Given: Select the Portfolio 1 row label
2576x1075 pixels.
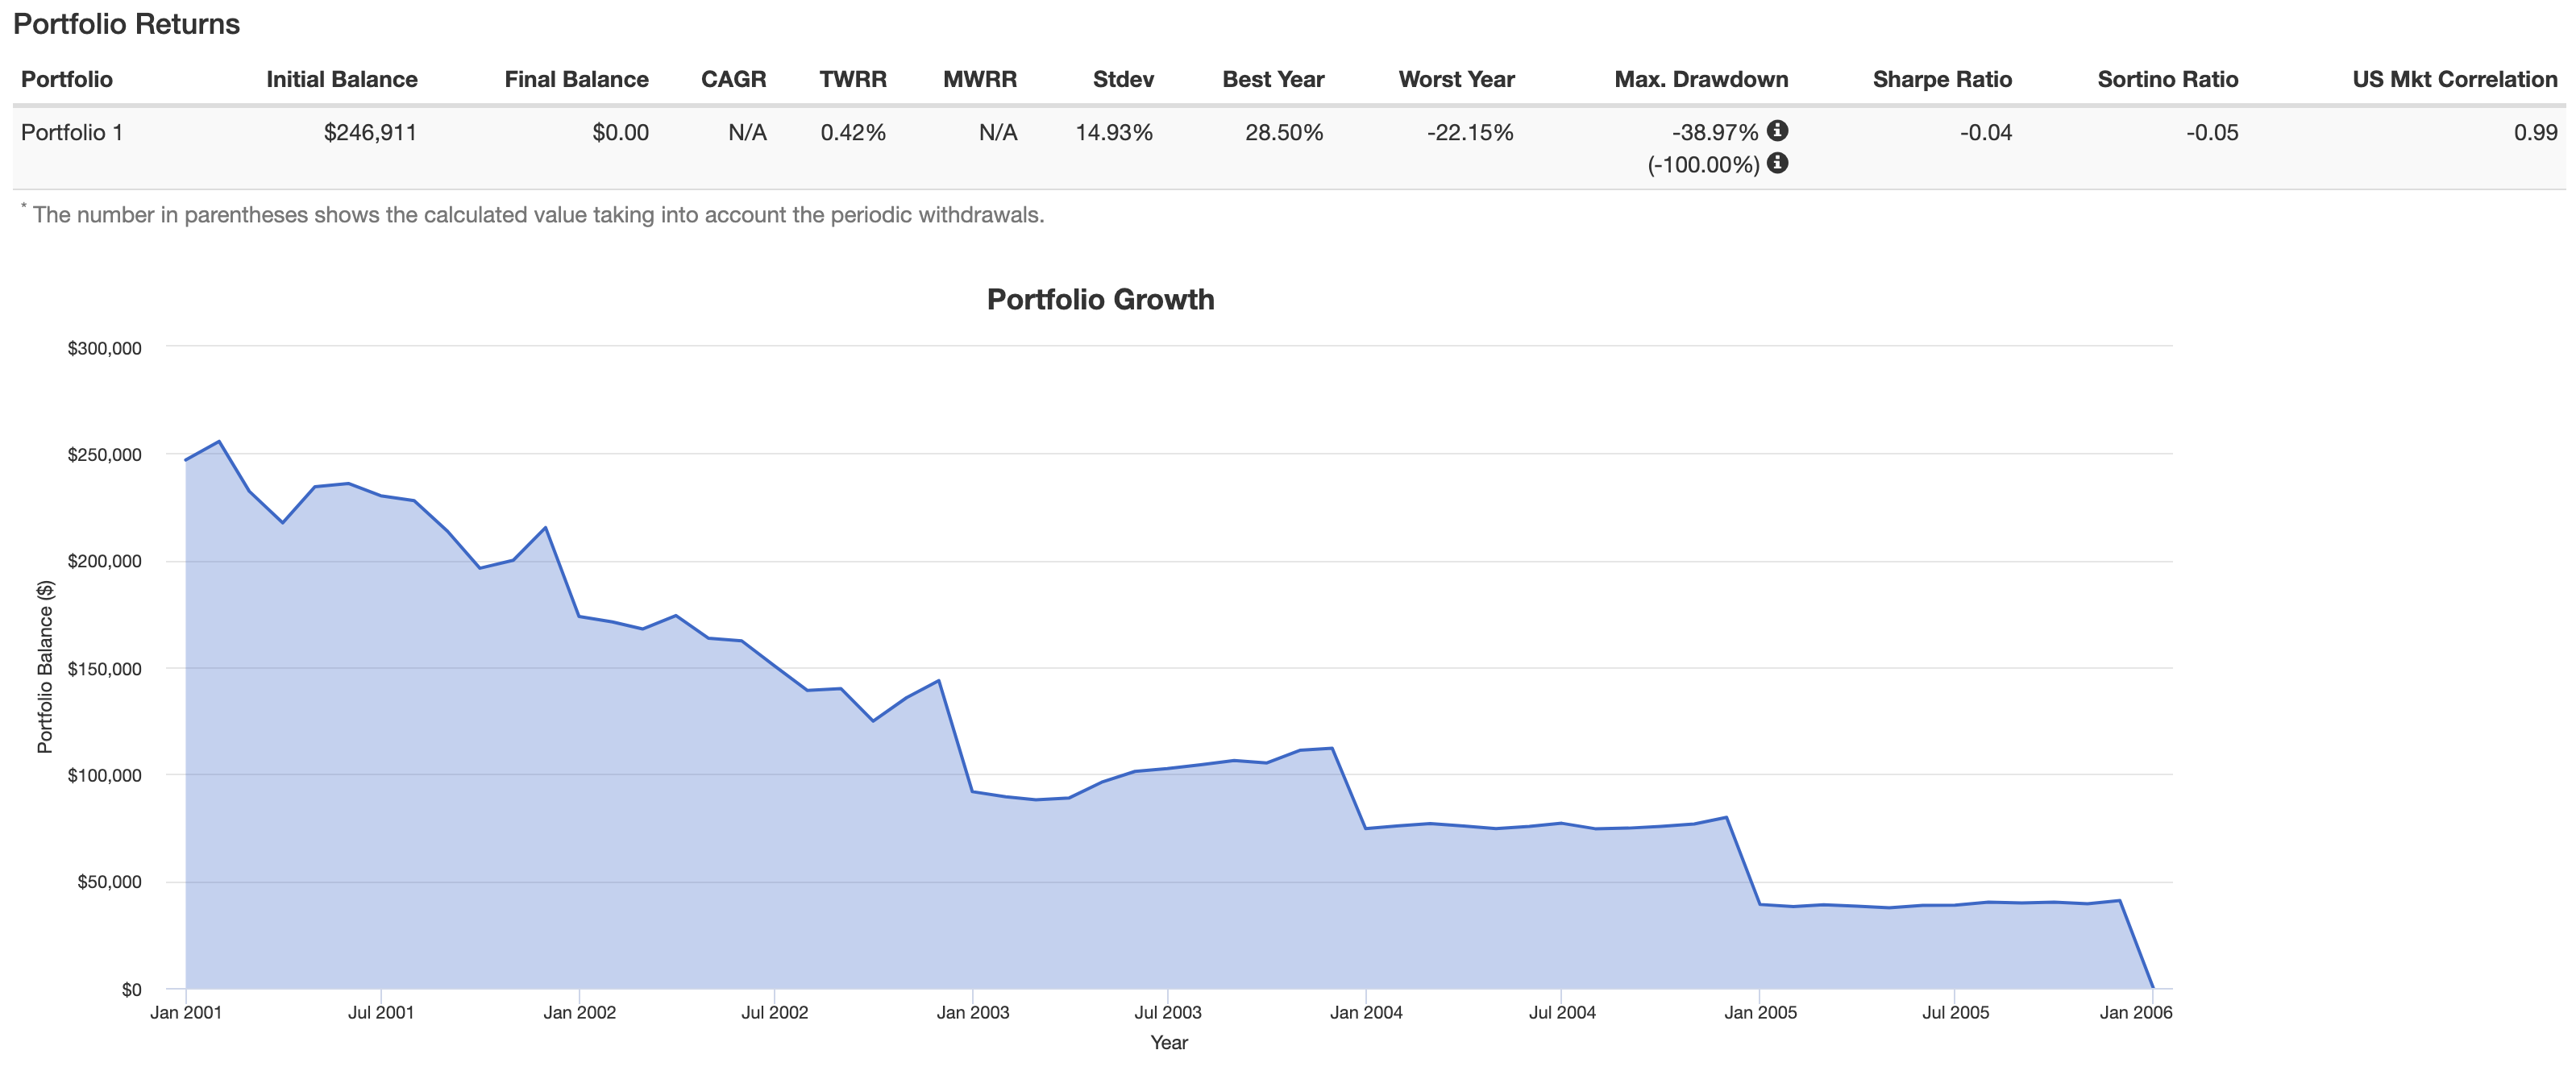Looking at the screenshot, I should coord(72,132).
